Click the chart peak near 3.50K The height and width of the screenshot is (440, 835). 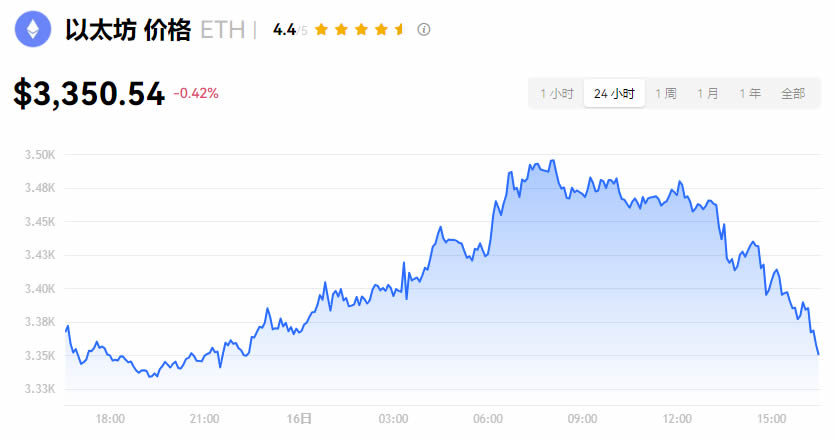coord(551,161)
